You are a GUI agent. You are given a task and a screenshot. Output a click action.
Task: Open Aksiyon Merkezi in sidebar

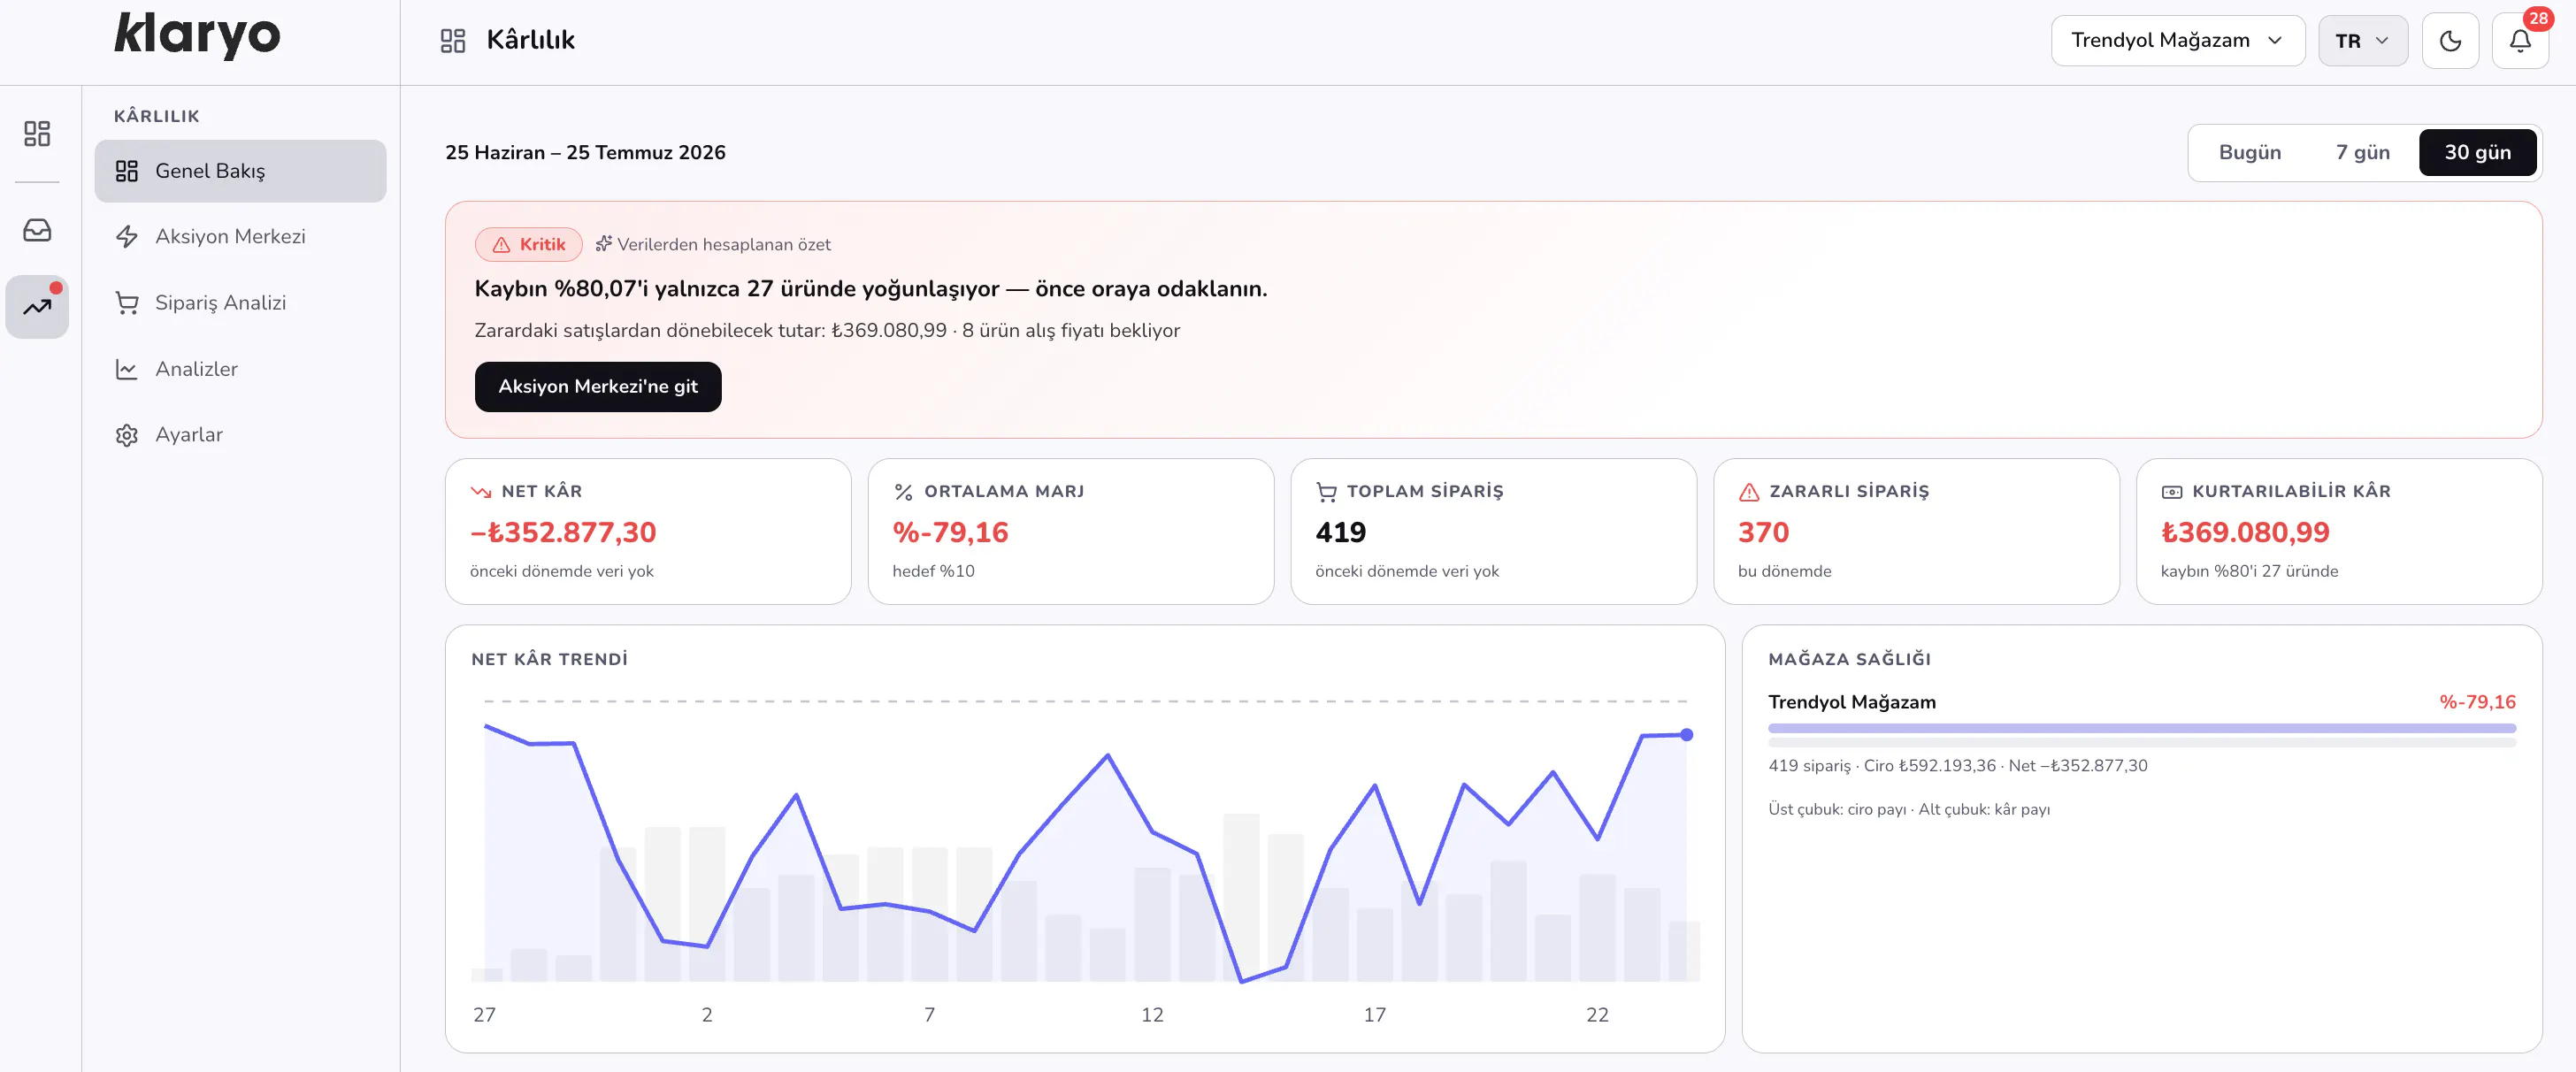240,237
